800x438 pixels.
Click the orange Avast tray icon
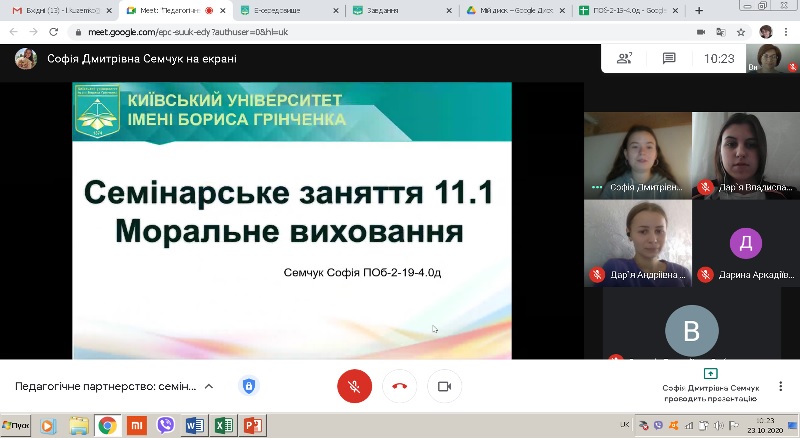[x=673, y=425]
